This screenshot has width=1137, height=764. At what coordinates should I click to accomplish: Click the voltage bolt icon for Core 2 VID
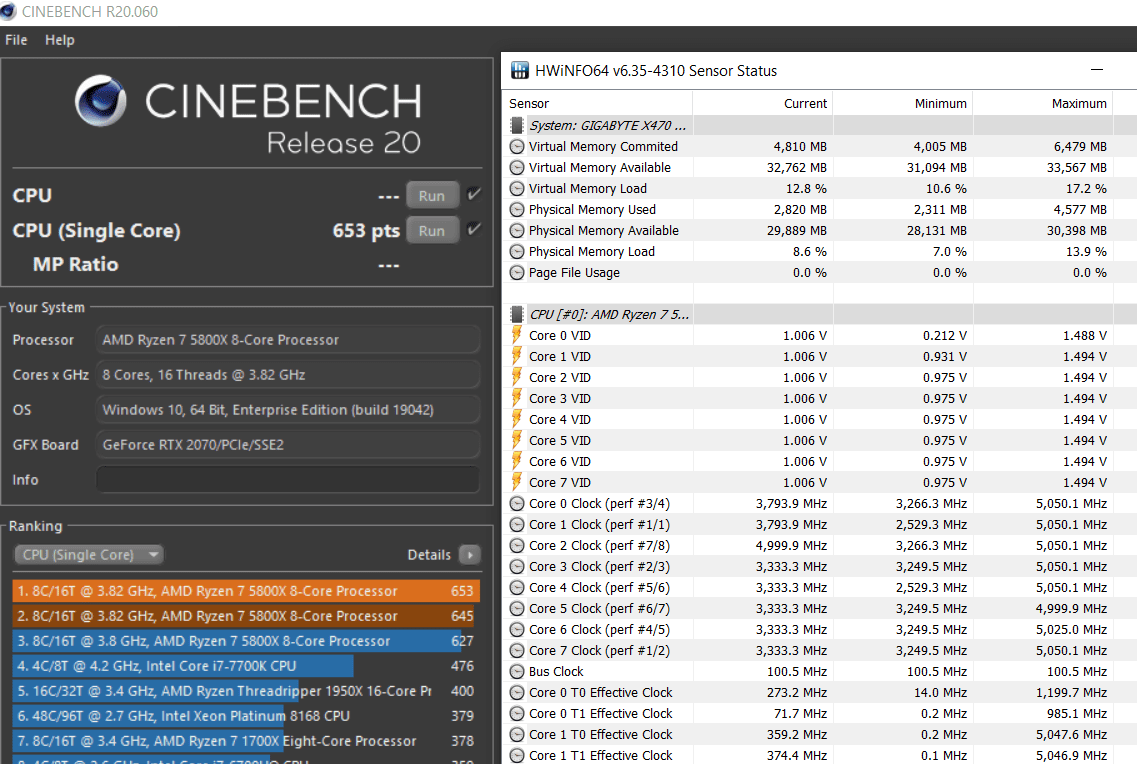(517, 377)
